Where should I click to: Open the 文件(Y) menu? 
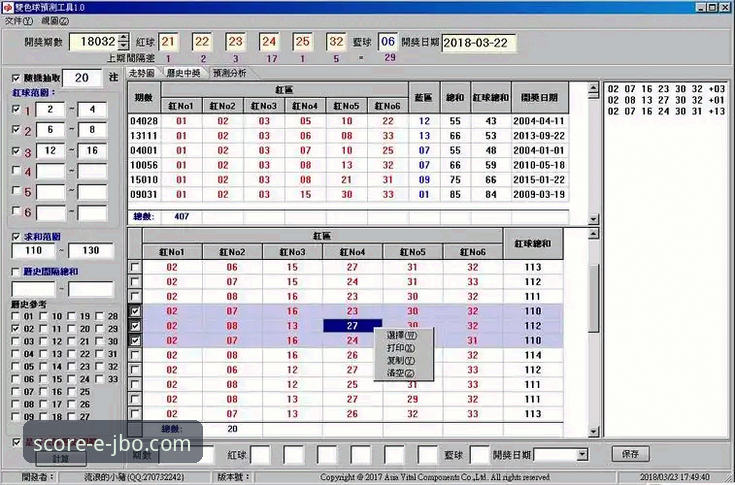[18, 21]
